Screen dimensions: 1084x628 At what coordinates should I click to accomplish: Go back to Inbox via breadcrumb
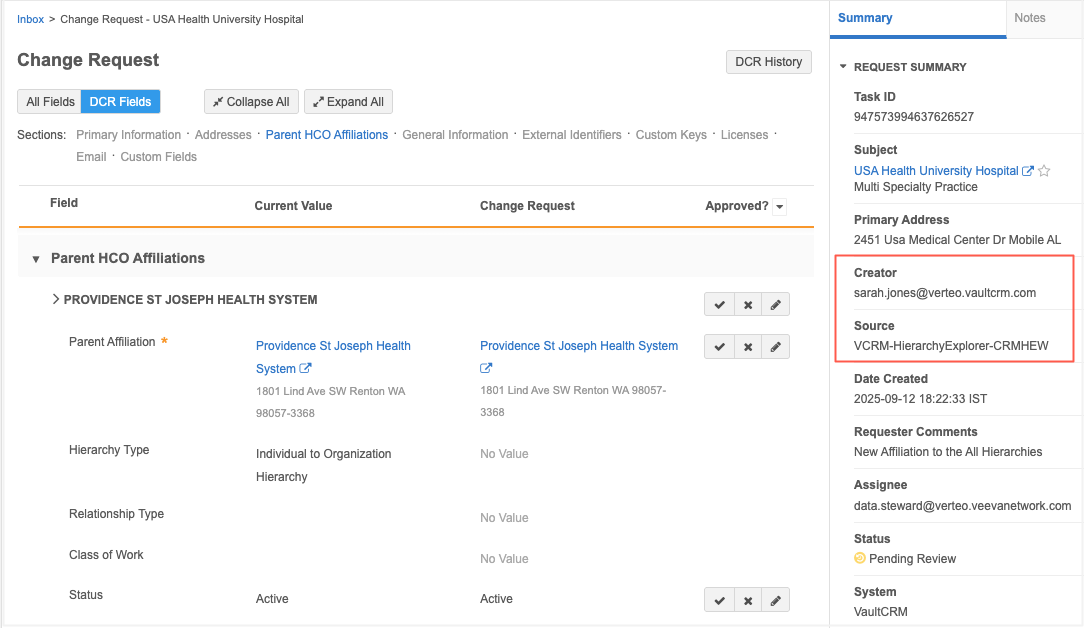pyautogui.click(x=30, y=19)
